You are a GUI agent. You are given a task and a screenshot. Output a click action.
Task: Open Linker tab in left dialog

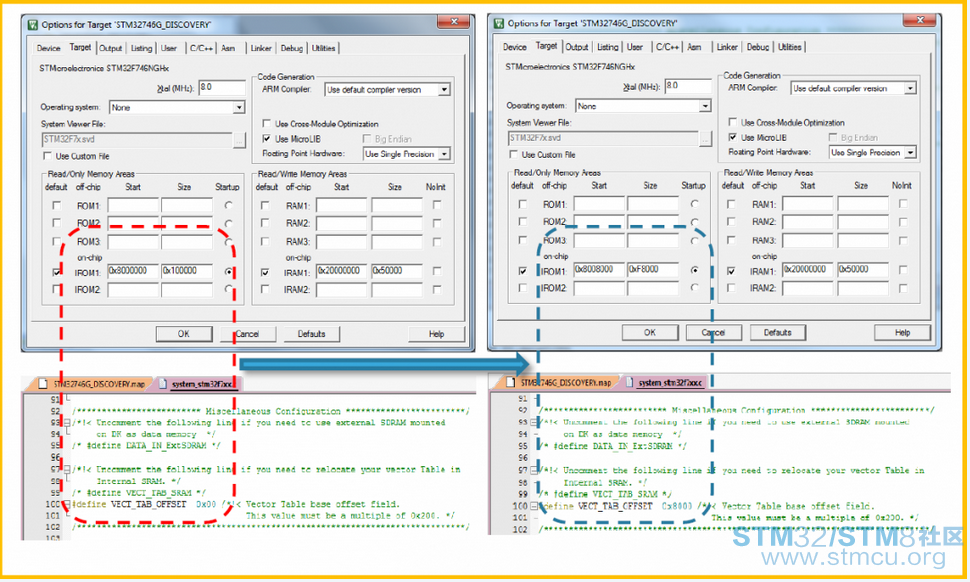[x=261, y=48]
